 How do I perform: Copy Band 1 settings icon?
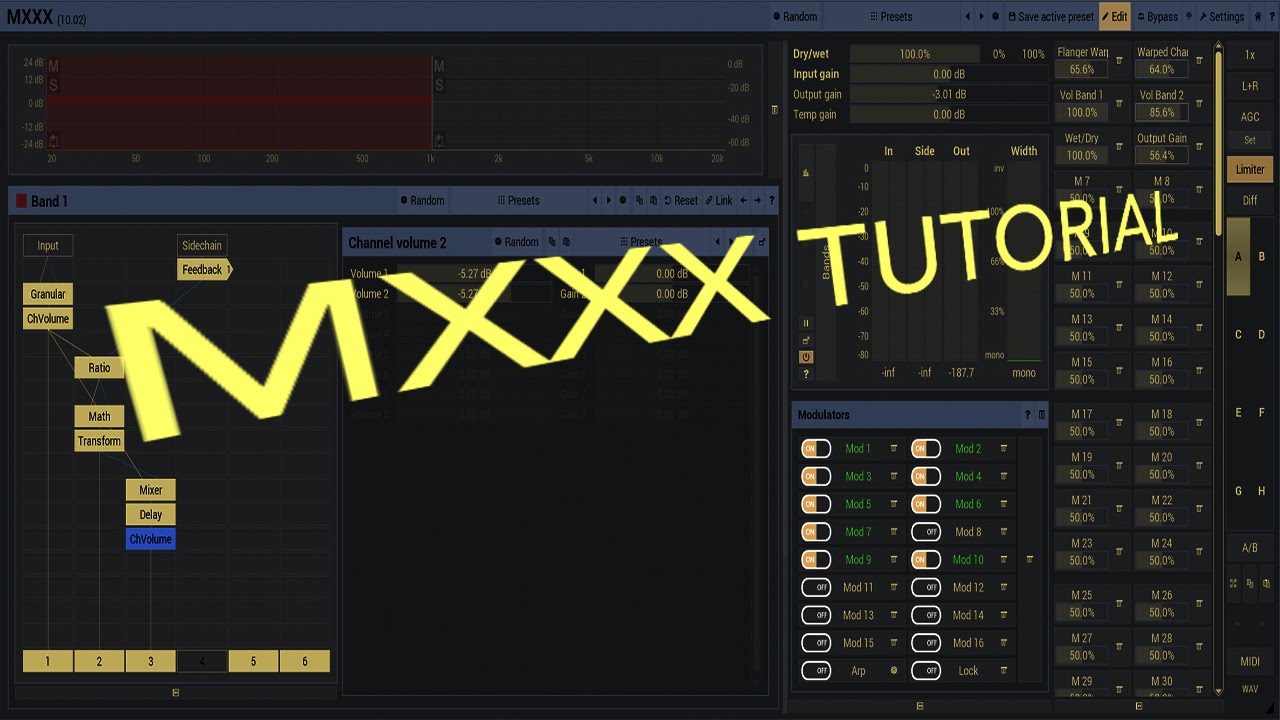point(639,200)
